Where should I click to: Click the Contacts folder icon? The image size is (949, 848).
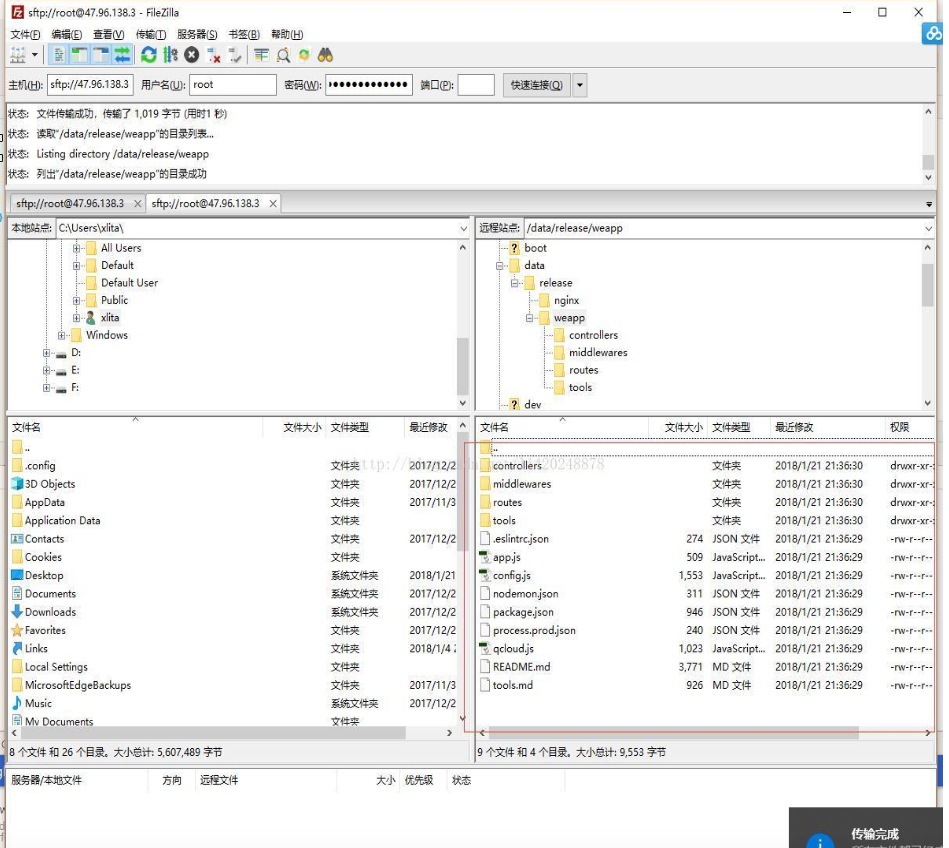click(x=17, y=539)
